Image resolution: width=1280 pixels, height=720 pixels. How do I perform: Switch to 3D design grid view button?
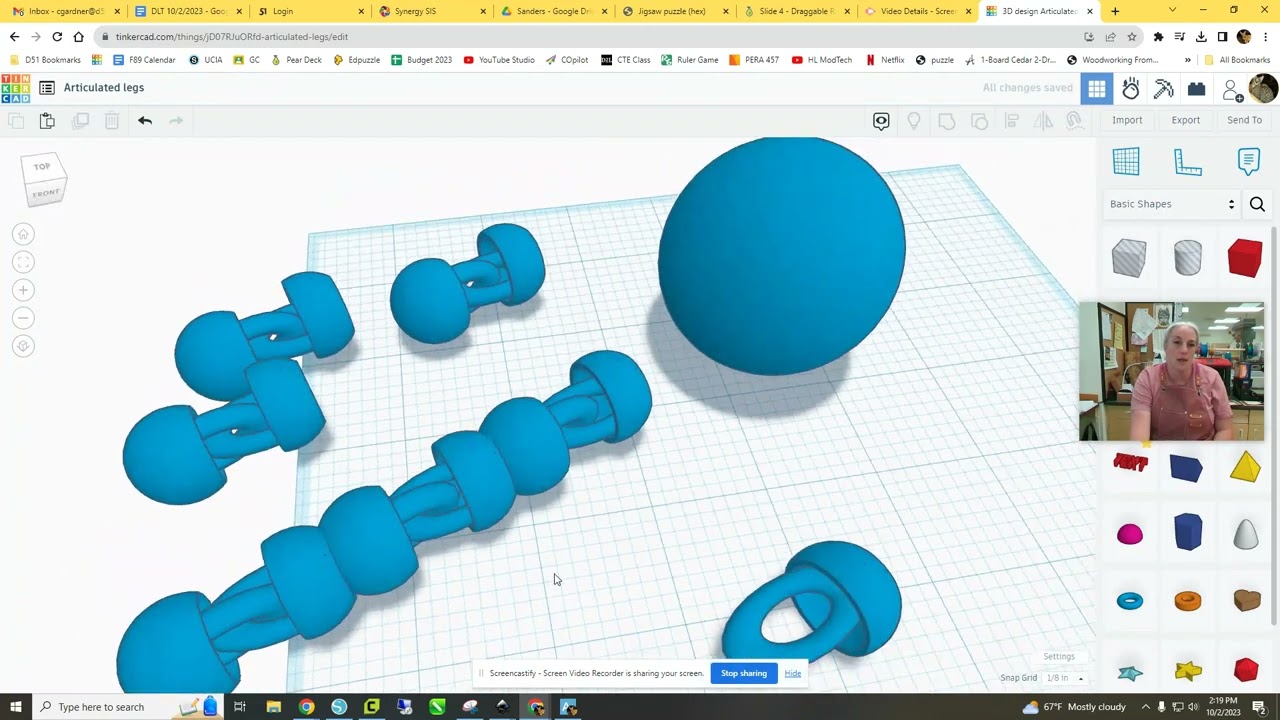pyautogui.click(x=1097, y=89)
